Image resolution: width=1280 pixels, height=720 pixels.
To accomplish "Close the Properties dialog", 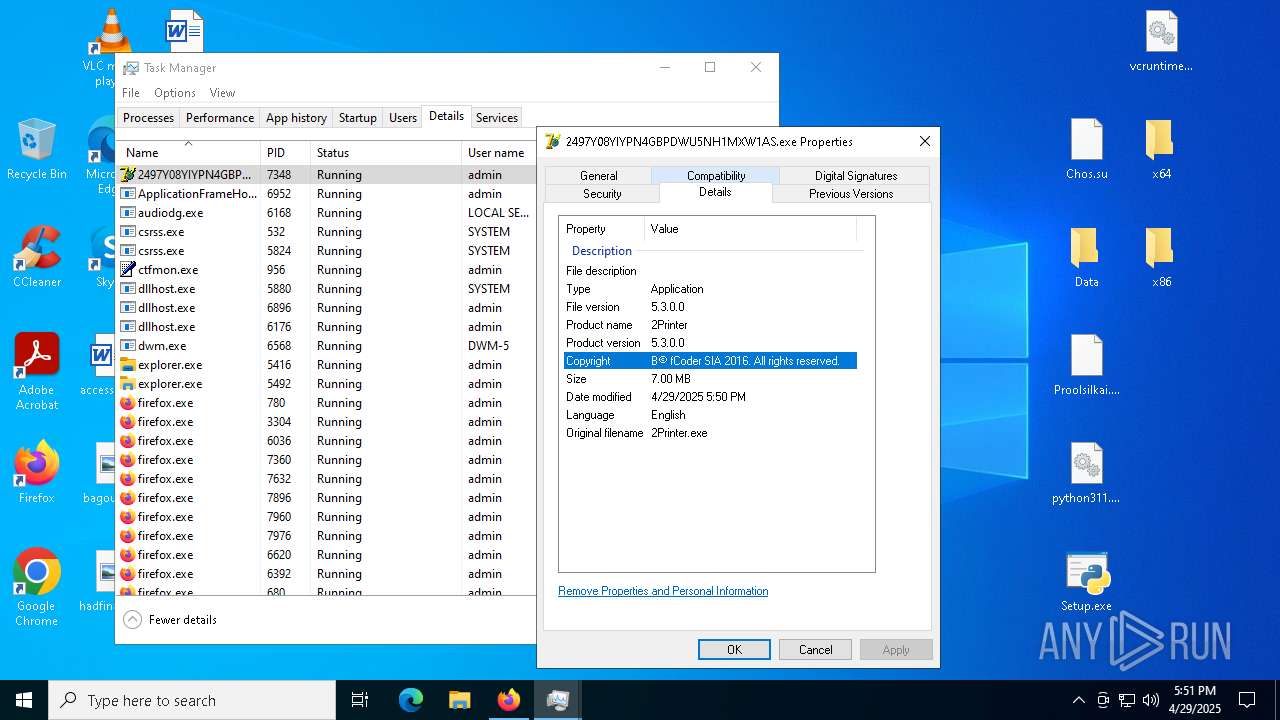I will 924,141.
